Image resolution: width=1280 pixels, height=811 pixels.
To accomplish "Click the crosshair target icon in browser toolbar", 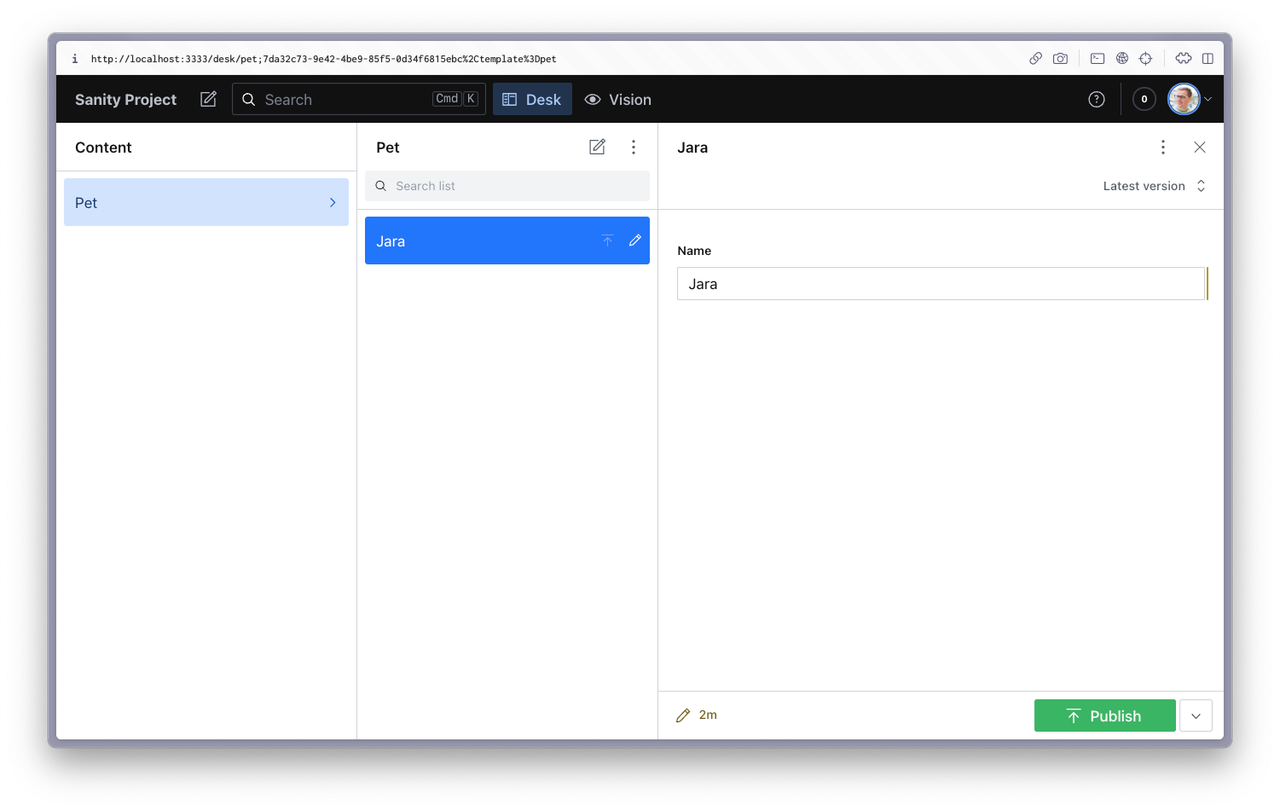I will (1146, 59).
